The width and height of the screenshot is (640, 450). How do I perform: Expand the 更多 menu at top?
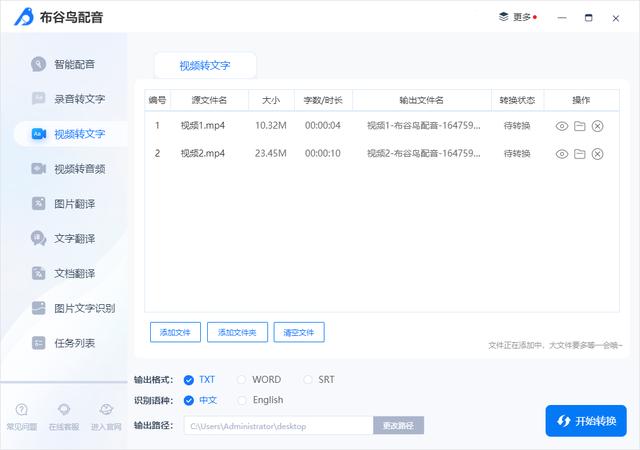517,17
